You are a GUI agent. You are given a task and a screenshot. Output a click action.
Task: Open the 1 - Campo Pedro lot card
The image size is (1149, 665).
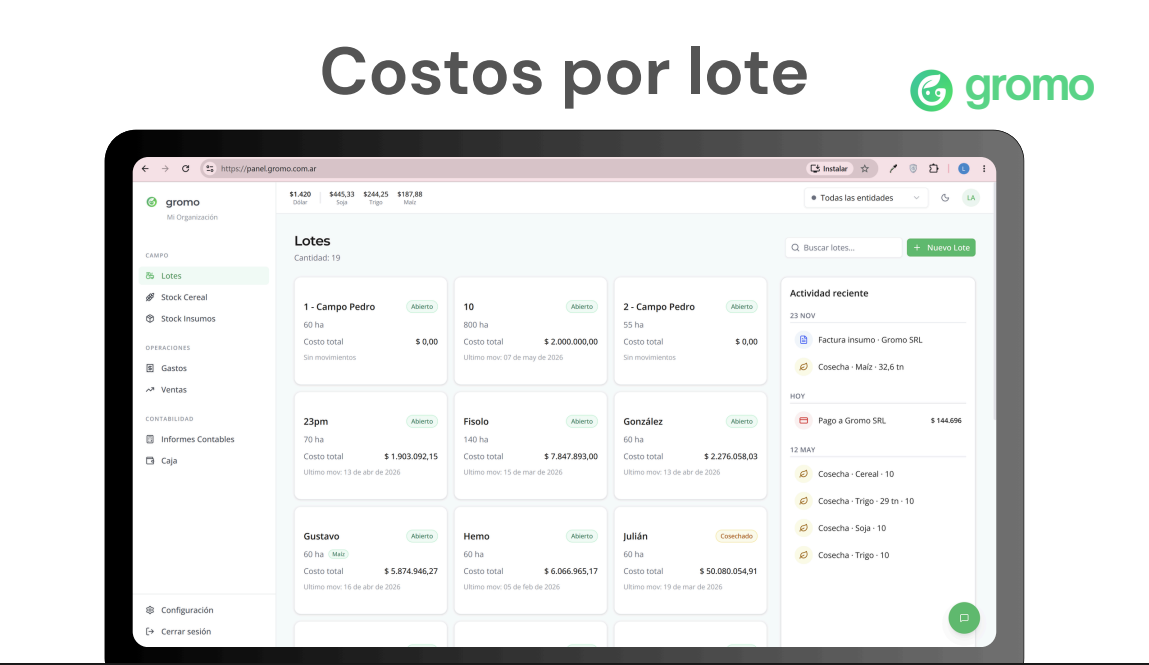(371, 330)
